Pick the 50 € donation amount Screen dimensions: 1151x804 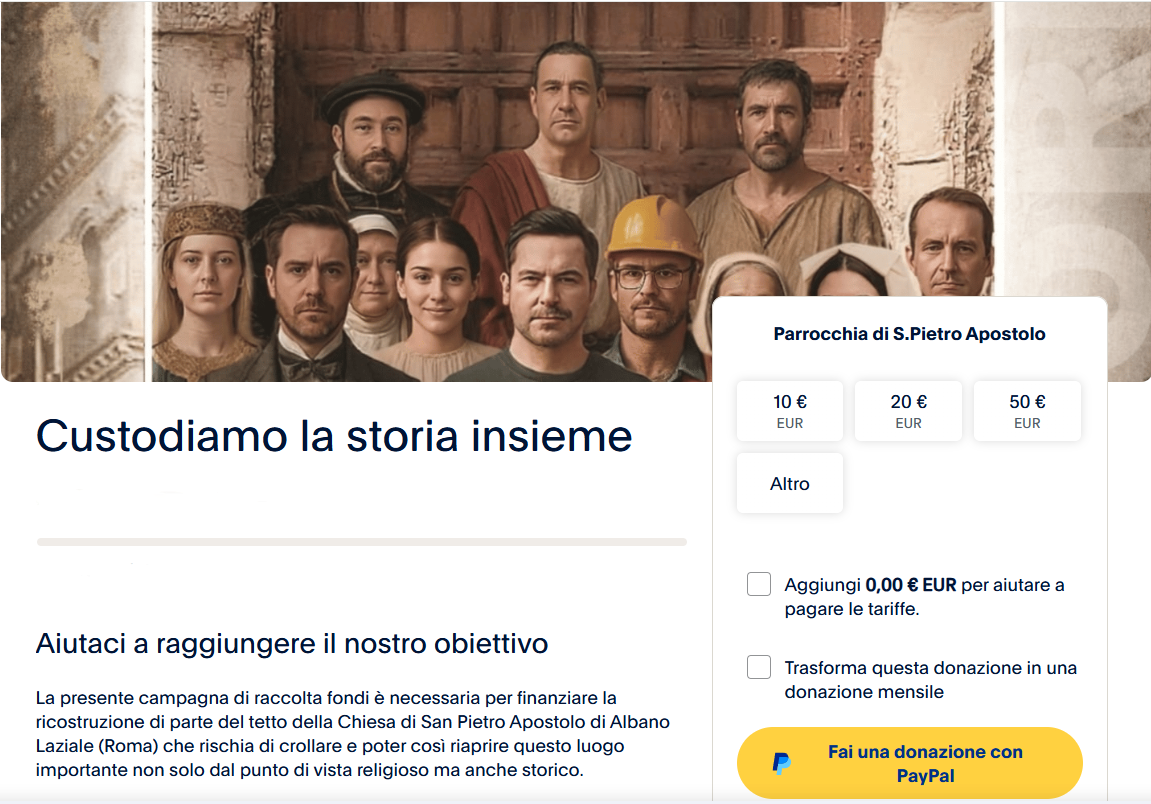click(x=1027, y=411)
